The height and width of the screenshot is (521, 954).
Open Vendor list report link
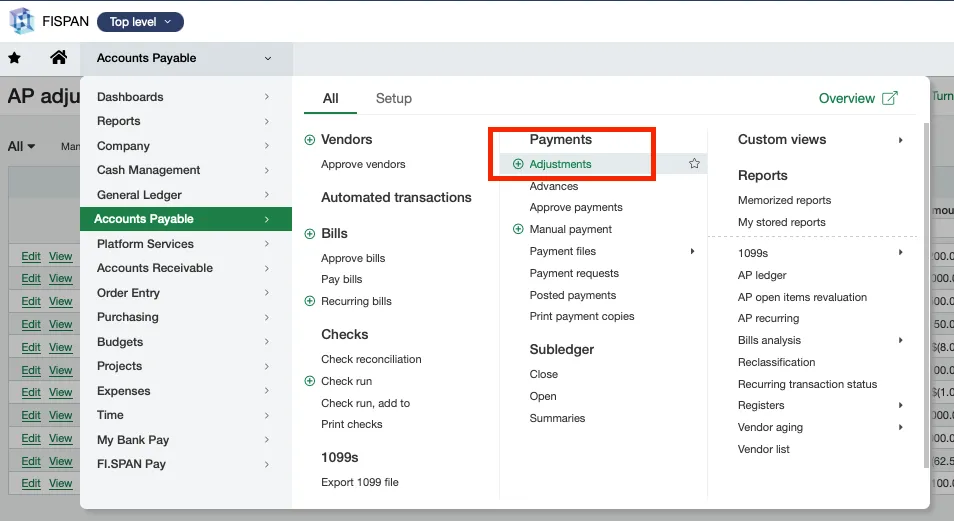[x=764, y=449]
